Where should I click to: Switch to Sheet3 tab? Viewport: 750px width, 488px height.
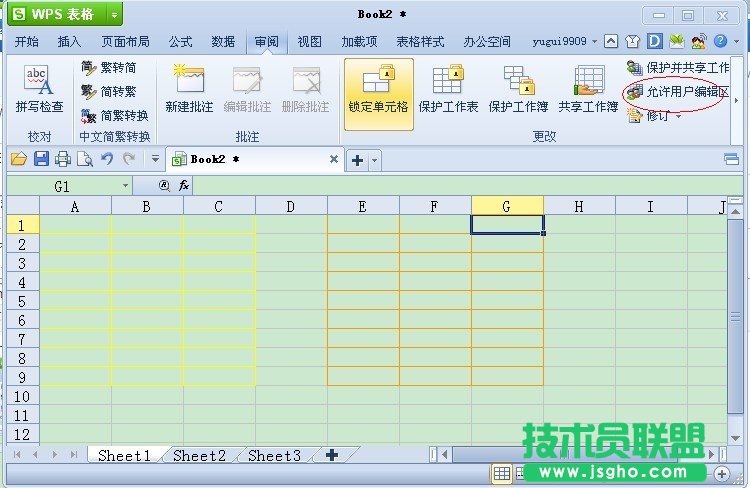point(274,455)
